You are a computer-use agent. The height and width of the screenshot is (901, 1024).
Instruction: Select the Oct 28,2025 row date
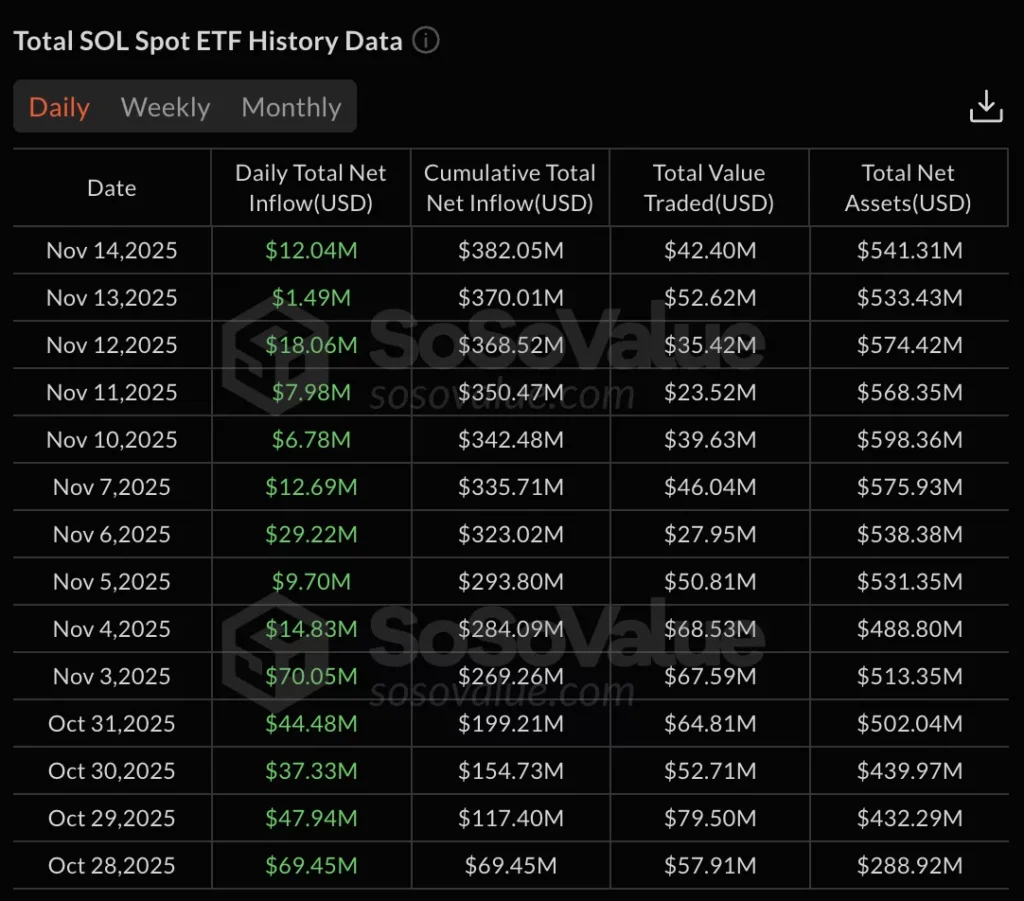(x=111, y=865)
